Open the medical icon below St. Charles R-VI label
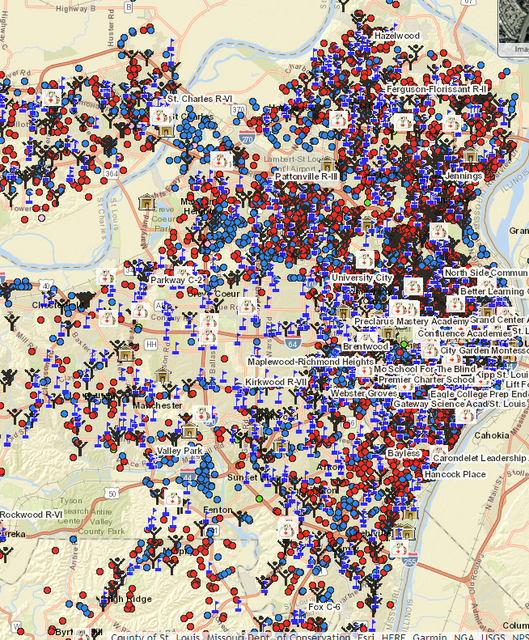The width and height of the screenshot is (529, 640). pyautogui.click(x=160, y=116)
